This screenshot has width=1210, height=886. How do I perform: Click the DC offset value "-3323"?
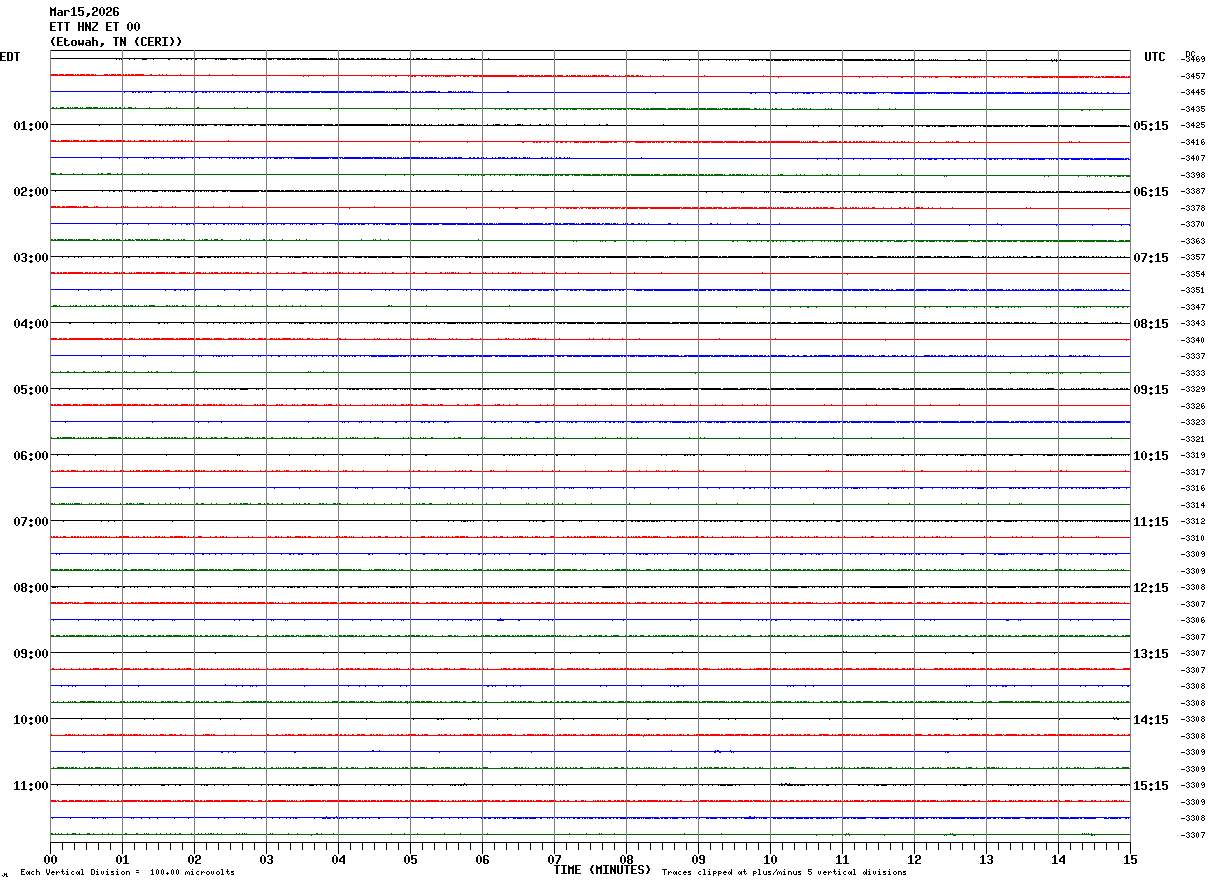[1192, 423]
